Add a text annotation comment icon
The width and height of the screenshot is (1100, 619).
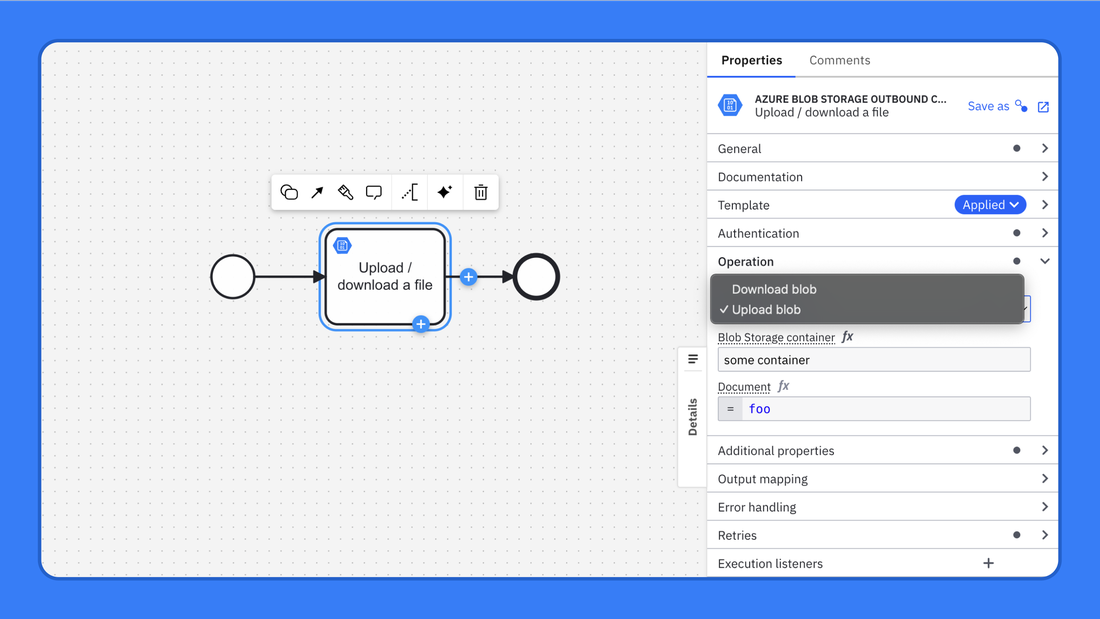374,192
